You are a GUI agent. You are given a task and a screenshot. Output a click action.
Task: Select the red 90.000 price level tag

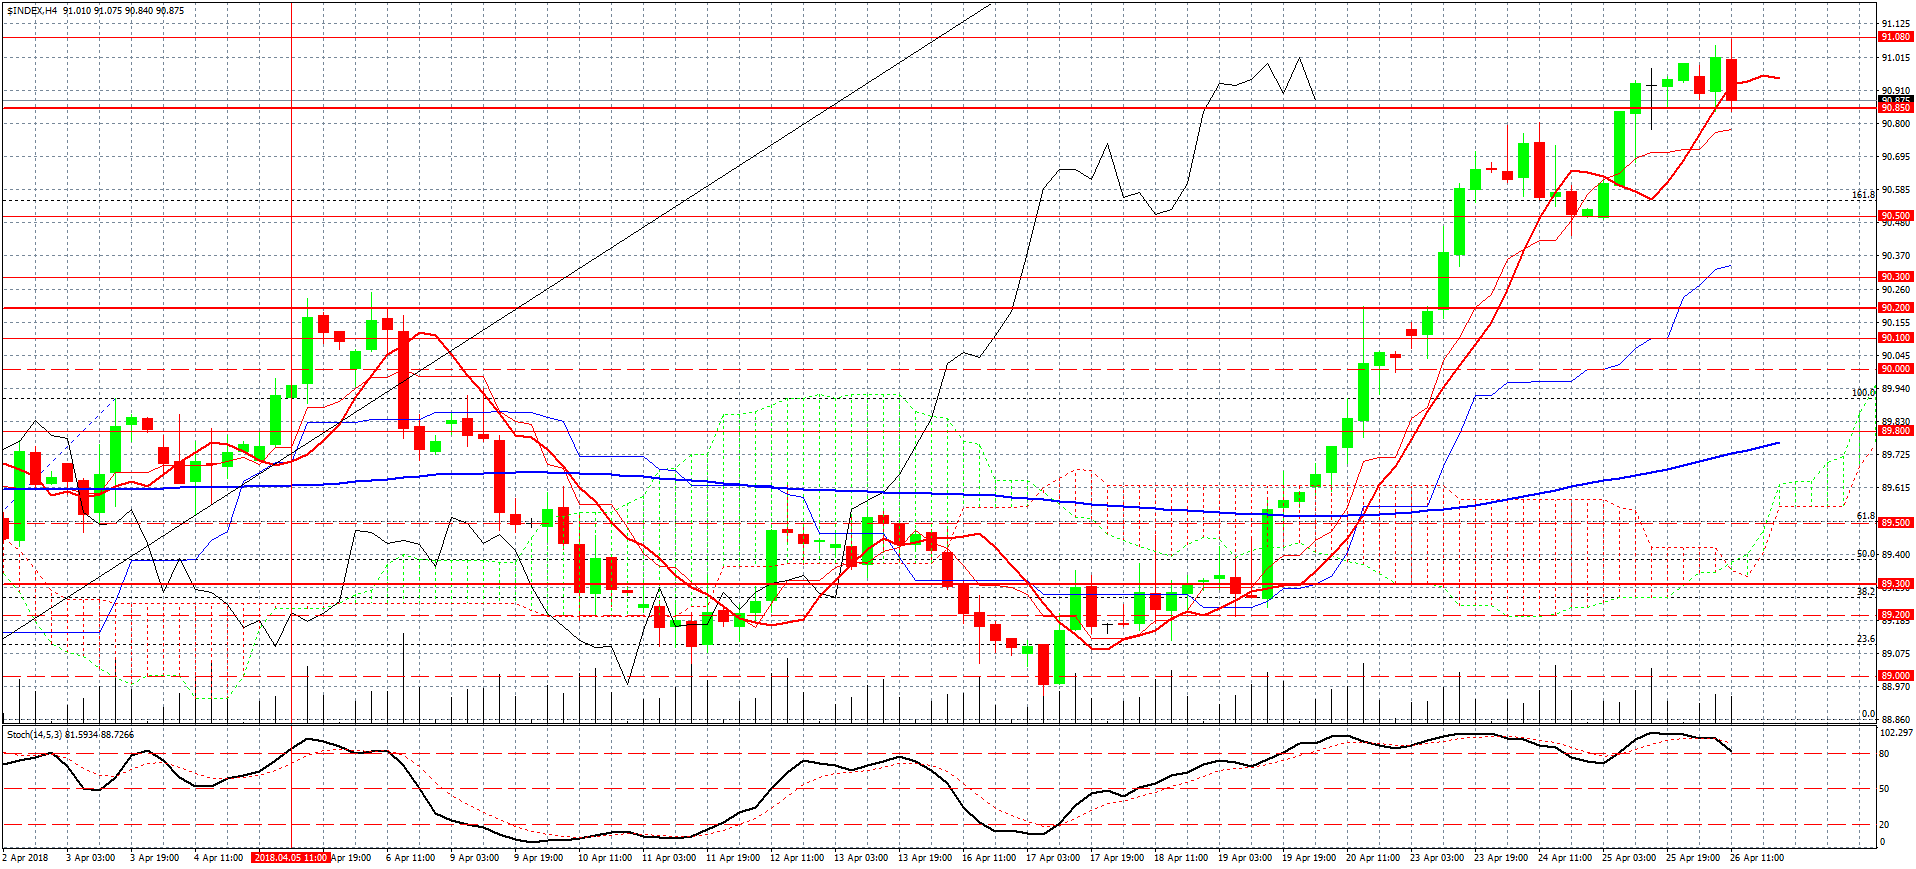click(1896, 369)
